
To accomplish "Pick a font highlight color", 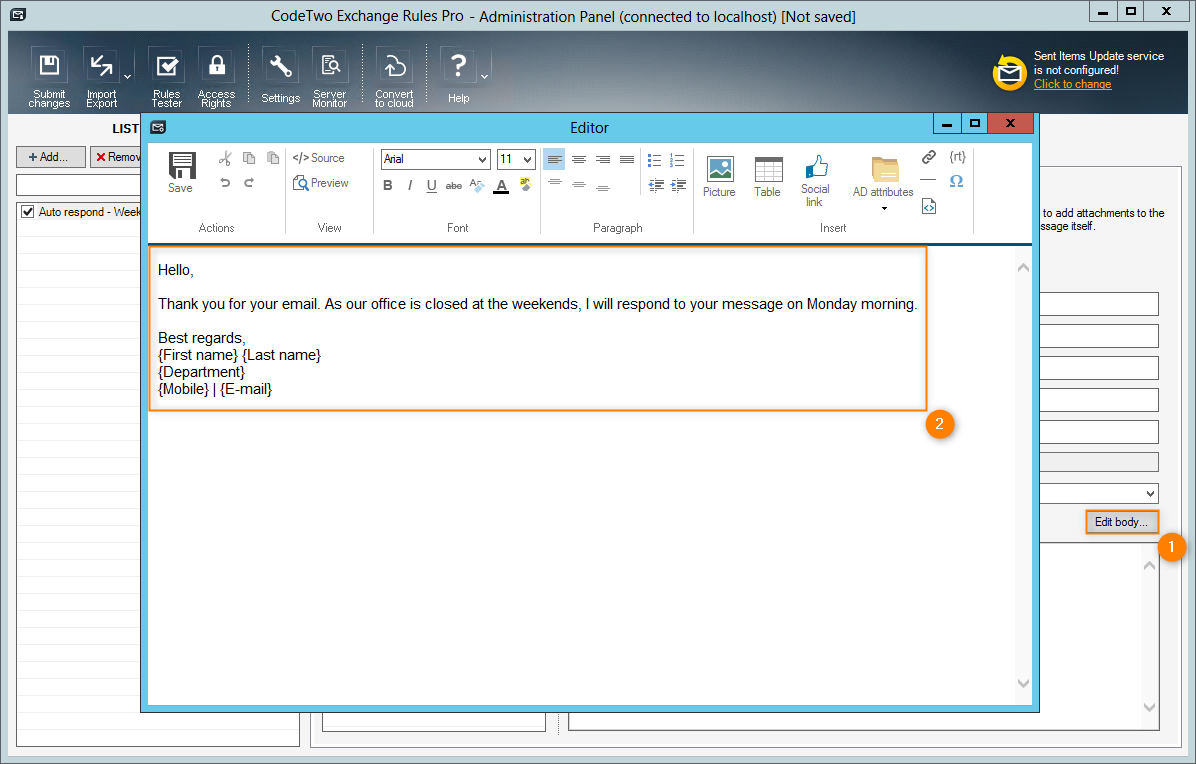I will [525, 185].
